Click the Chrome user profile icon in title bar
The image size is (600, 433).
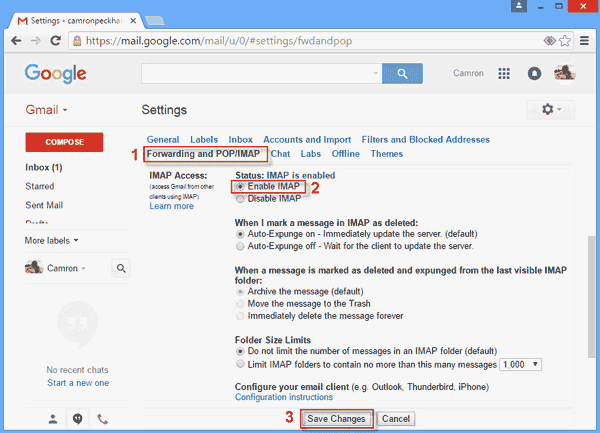pos(519,6)
